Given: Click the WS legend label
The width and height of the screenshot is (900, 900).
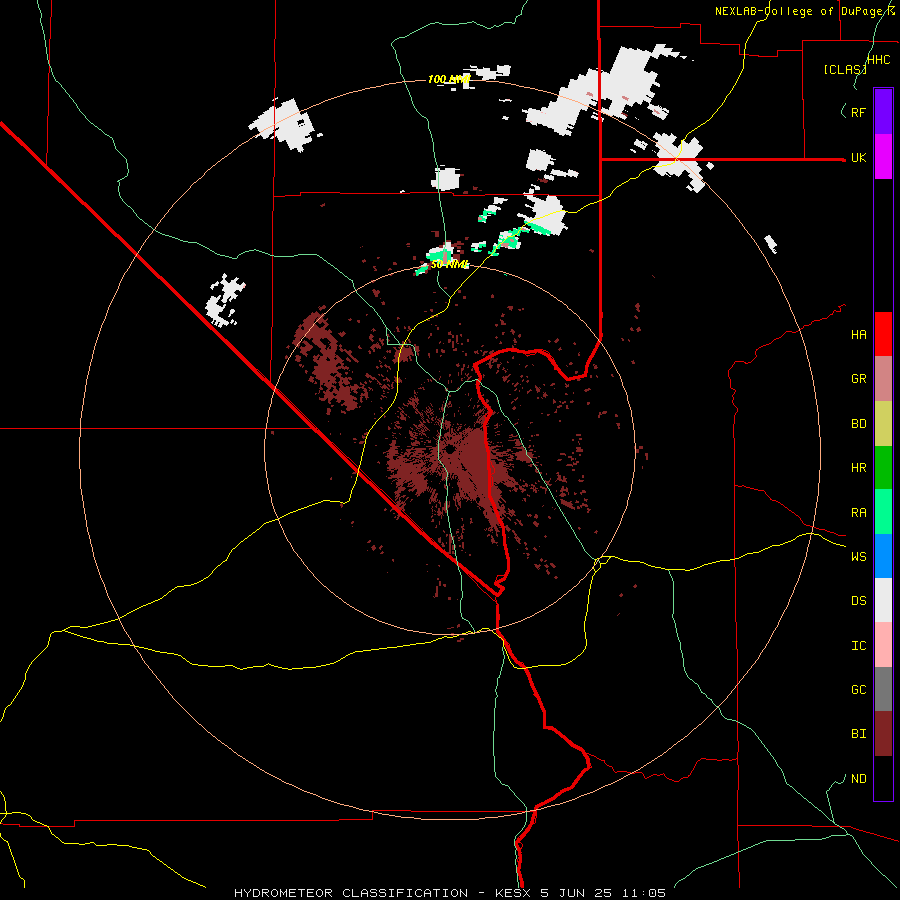Looking at the screenshot, I should coord(858,557).
